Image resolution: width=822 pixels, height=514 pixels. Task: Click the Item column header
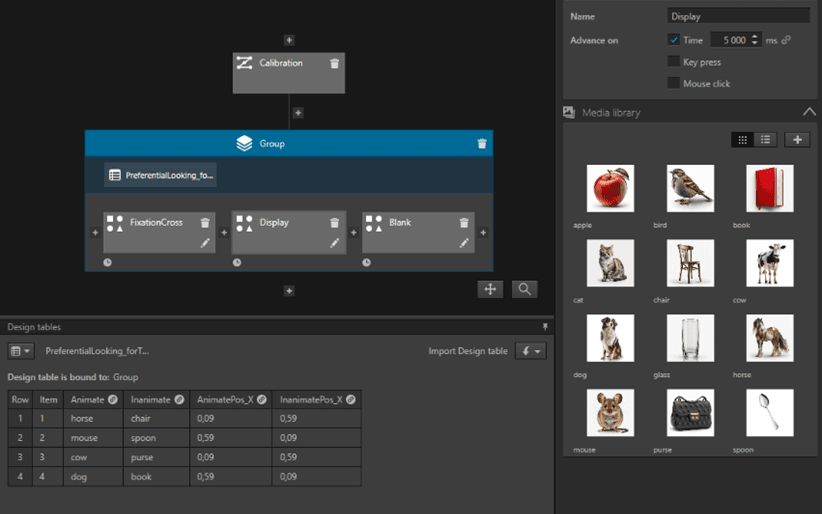tap(48, 400)
